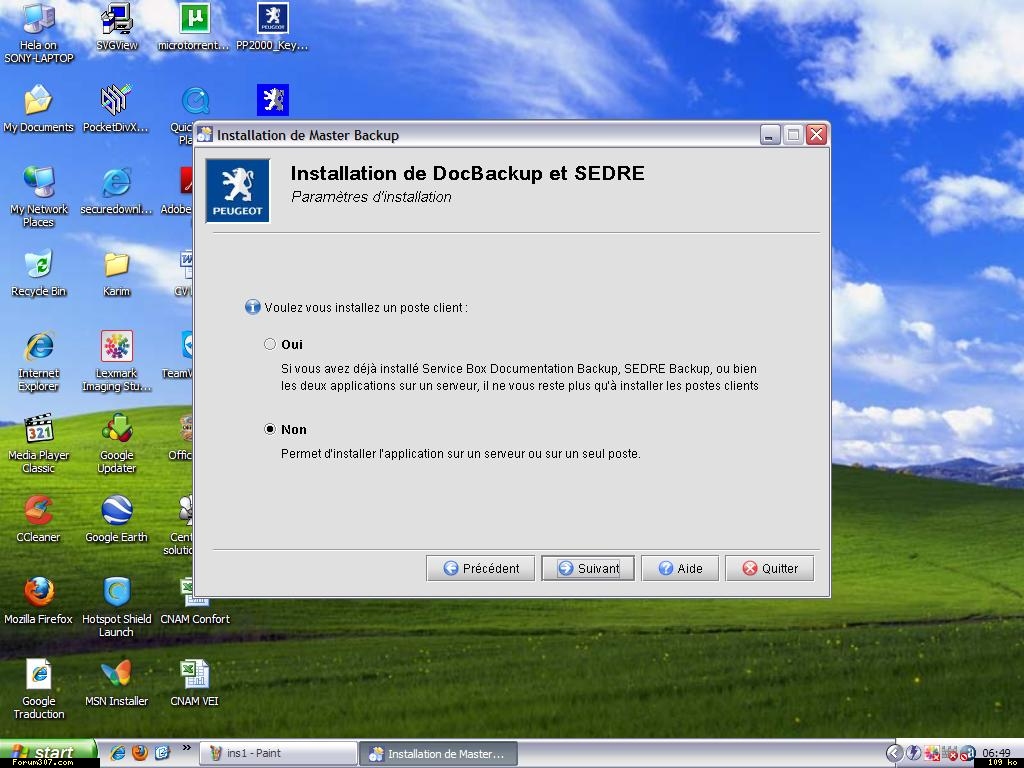Open My Network Places
1024x768 pixels.
click(39, 197)
